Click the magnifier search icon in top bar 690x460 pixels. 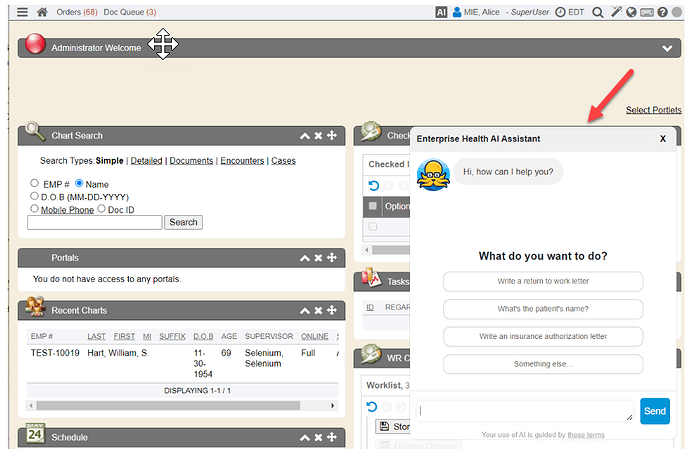click(x=597, y=13)
